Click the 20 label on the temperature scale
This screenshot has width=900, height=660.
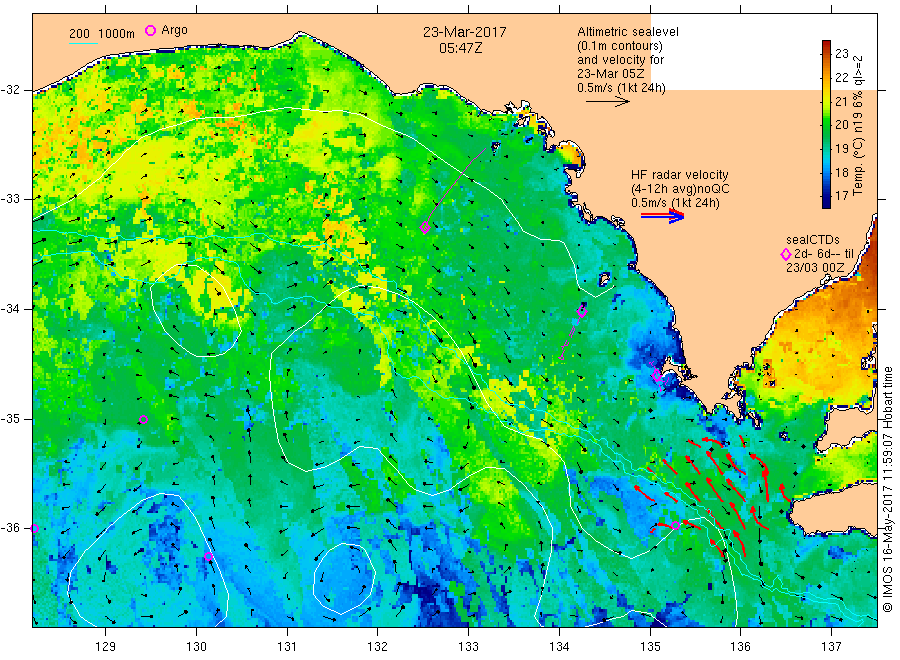point(841,125)
